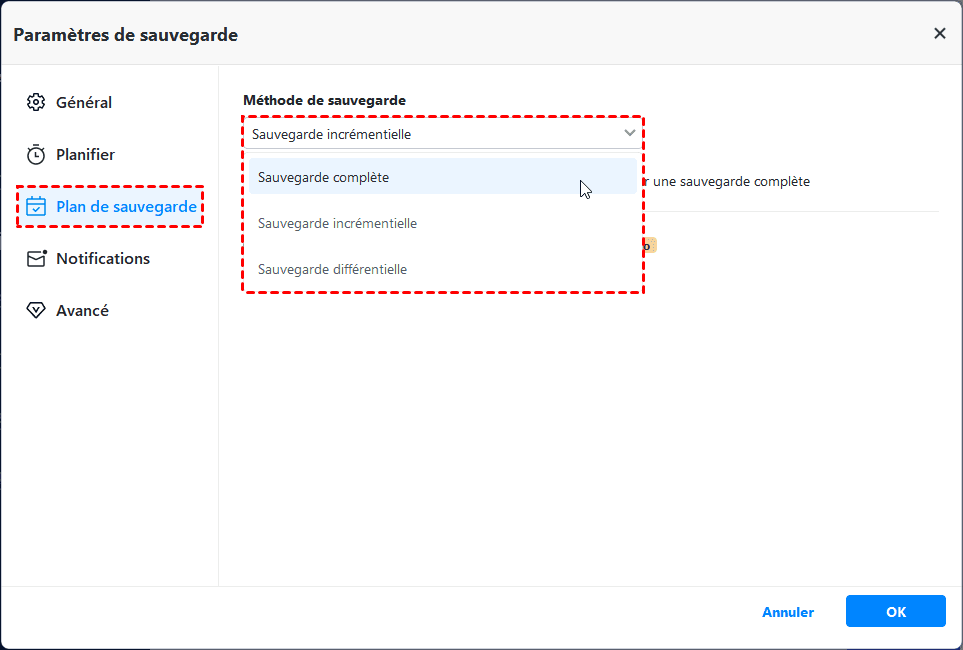Confirm settings with the OK button
The image size is (963, 650).
pos(895,611)
